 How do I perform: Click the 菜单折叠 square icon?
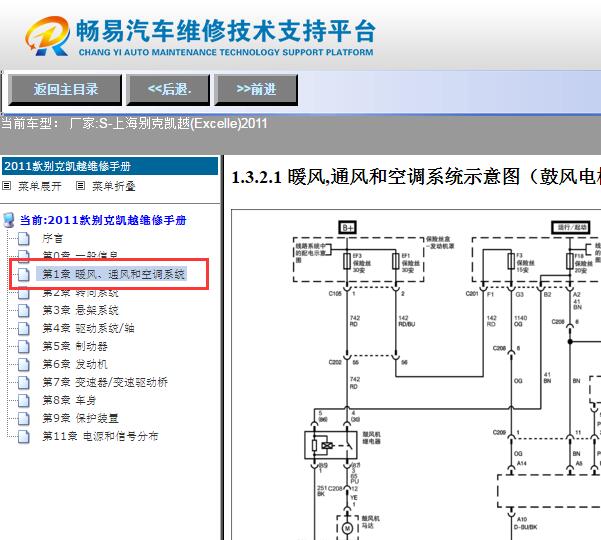coord(80,186)
